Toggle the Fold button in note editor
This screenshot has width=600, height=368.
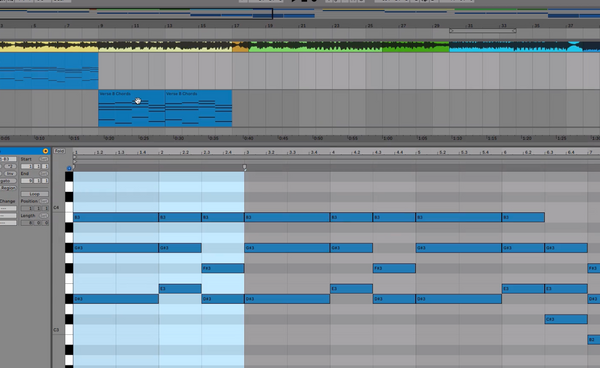pos(59,151)
